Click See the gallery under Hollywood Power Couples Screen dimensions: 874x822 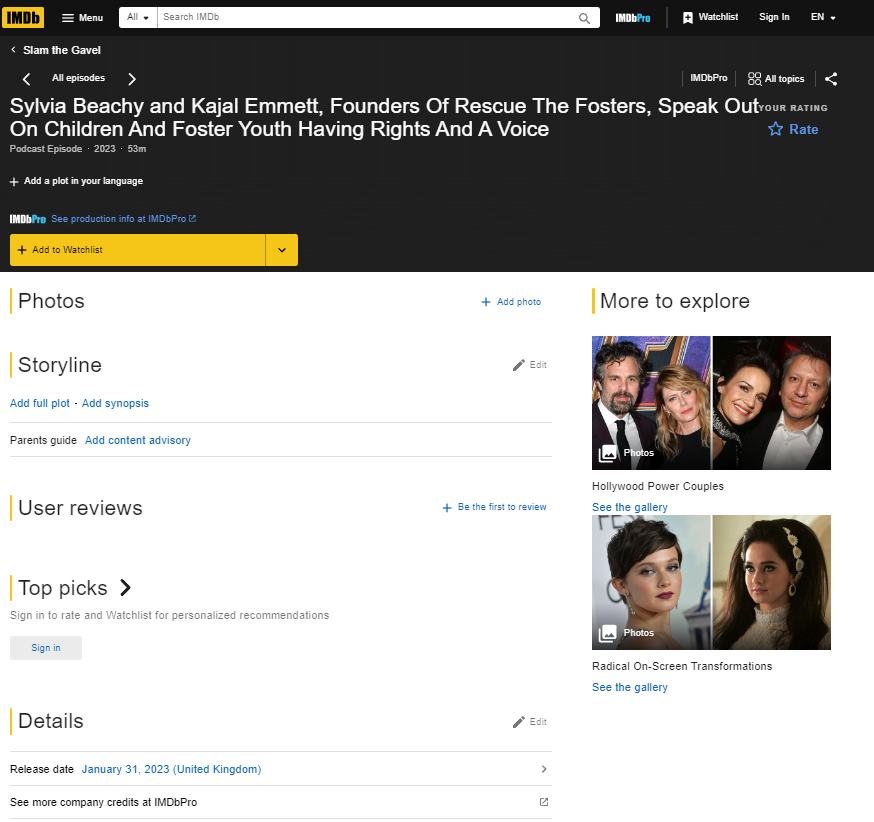click(x=630, y=507)
